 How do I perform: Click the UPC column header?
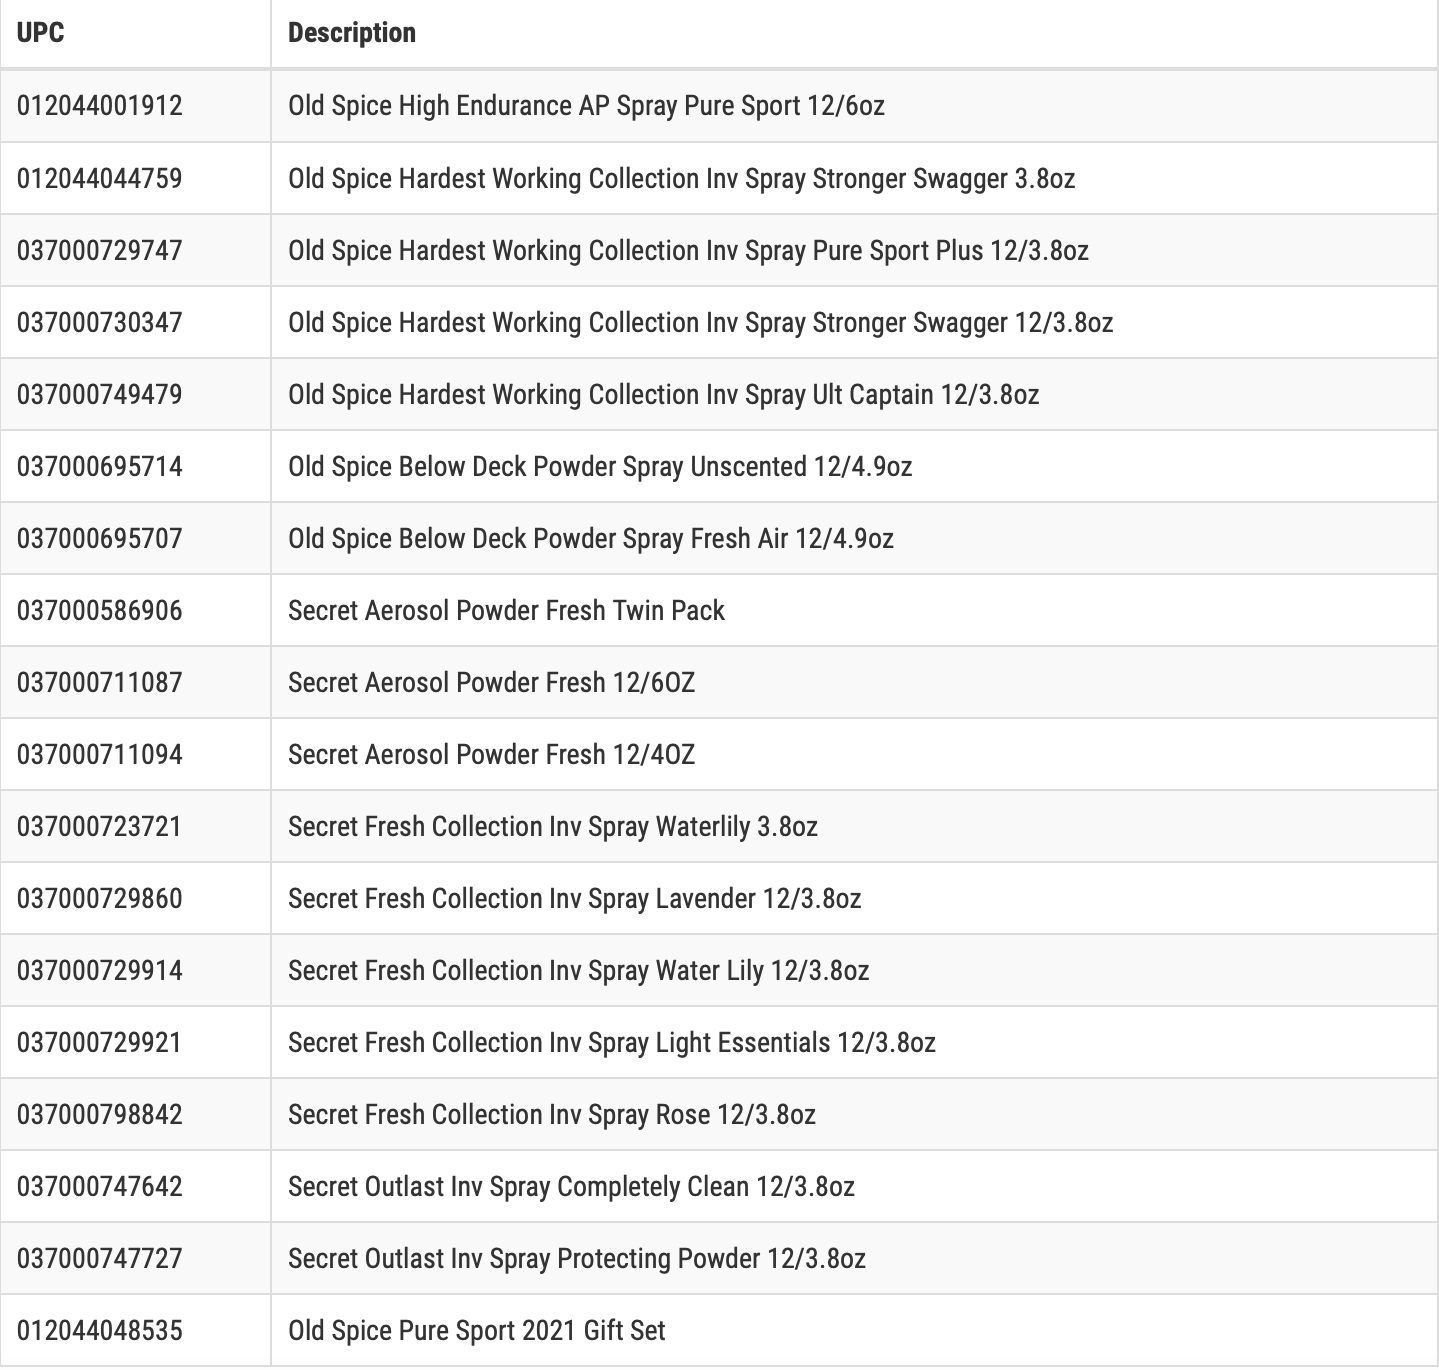coord(41,33)
